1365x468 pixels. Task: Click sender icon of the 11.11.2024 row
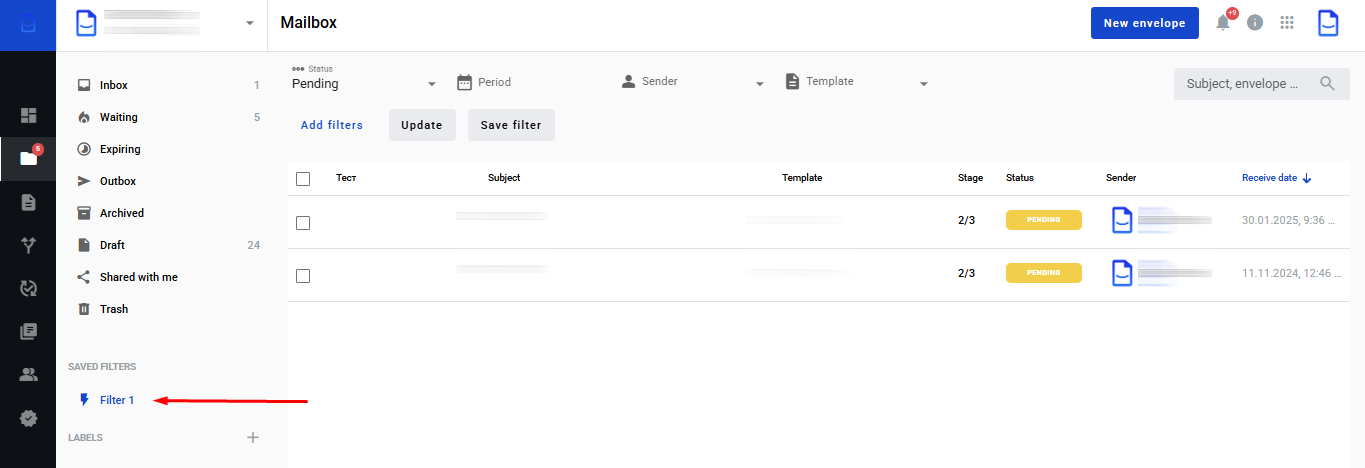pos(1123,273)
